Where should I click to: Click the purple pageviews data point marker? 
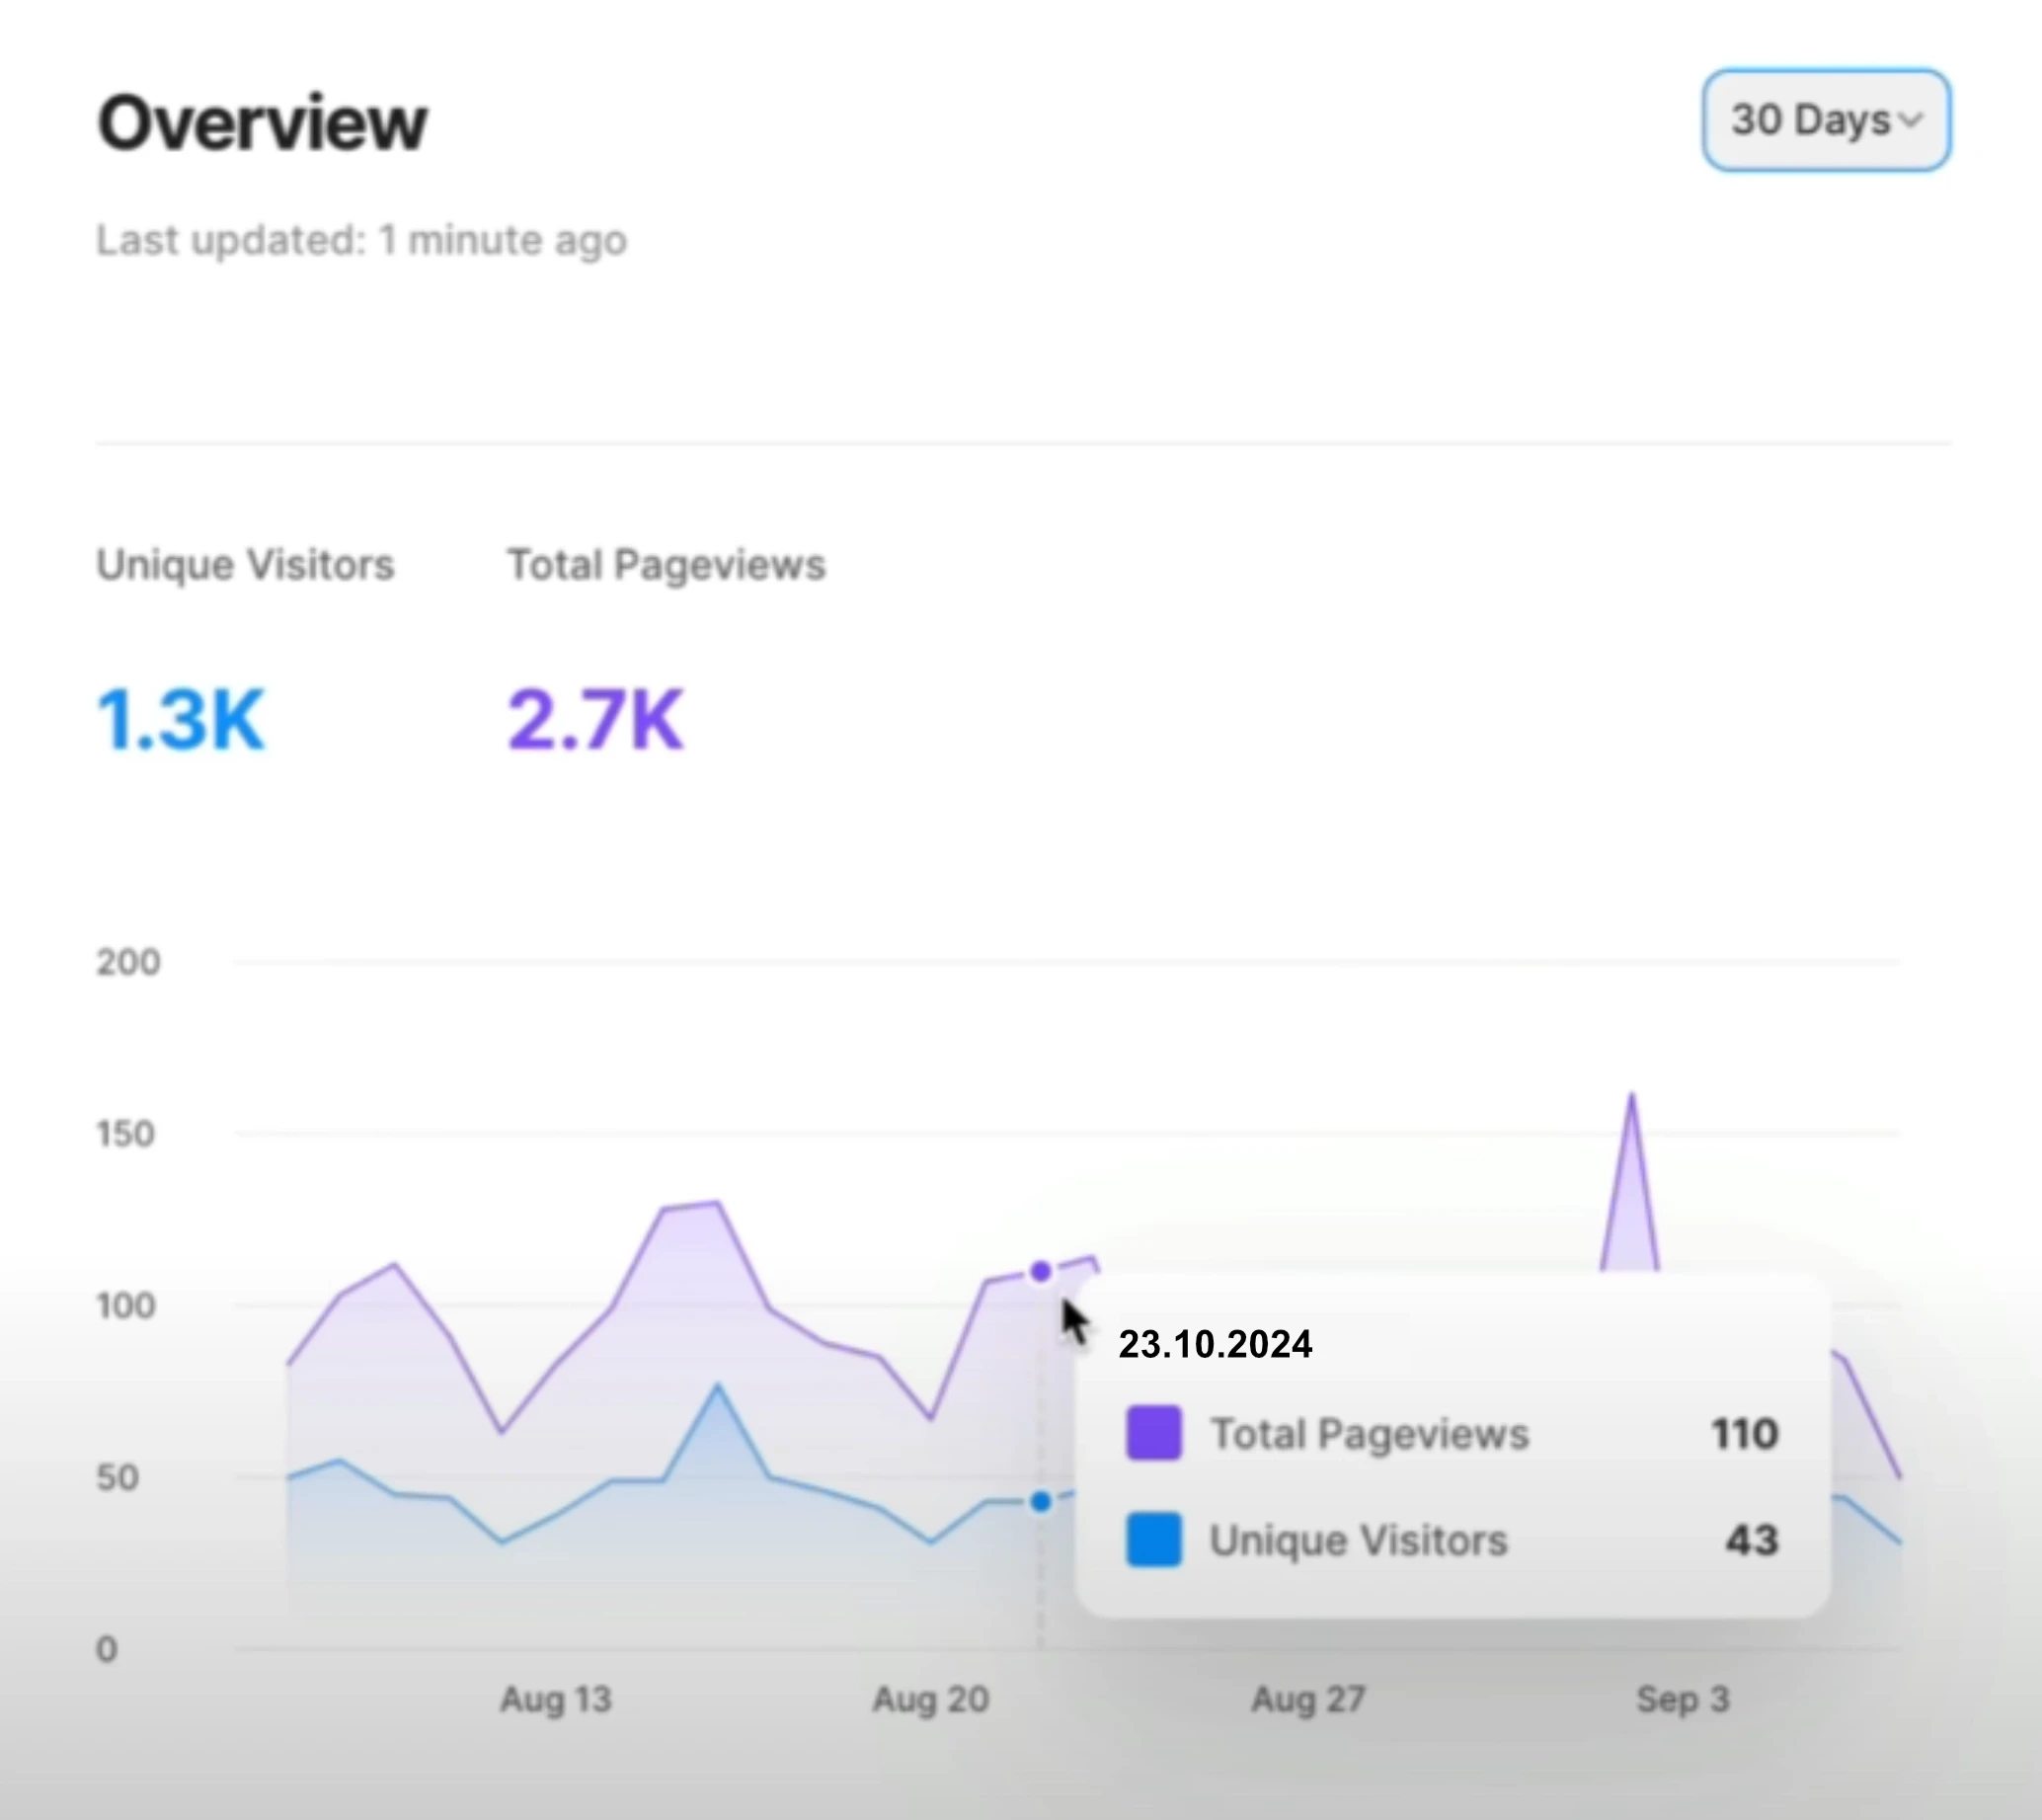click(1040, 1272)
